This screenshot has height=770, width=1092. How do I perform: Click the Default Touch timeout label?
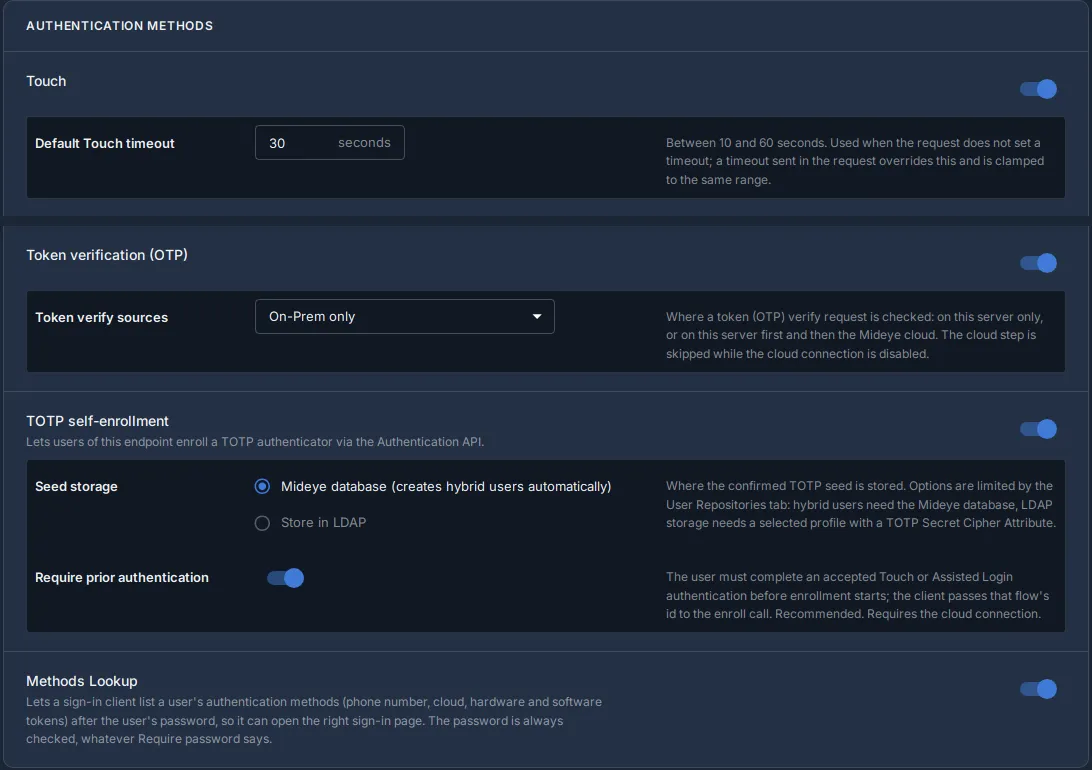coord(104,143)
